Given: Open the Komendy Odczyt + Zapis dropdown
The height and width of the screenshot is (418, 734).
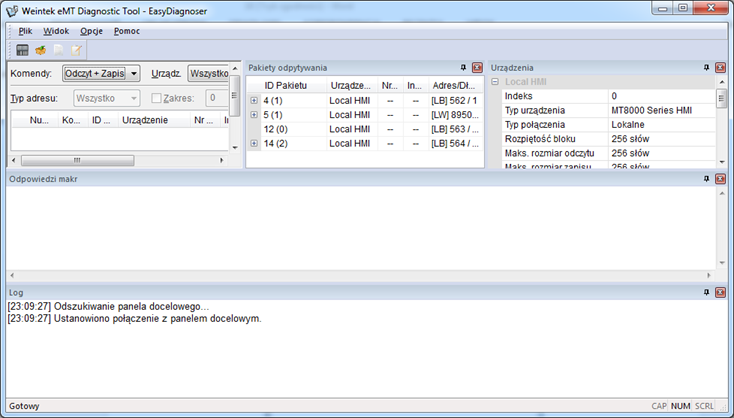Looking at the screenshot, I should (101, 73).
